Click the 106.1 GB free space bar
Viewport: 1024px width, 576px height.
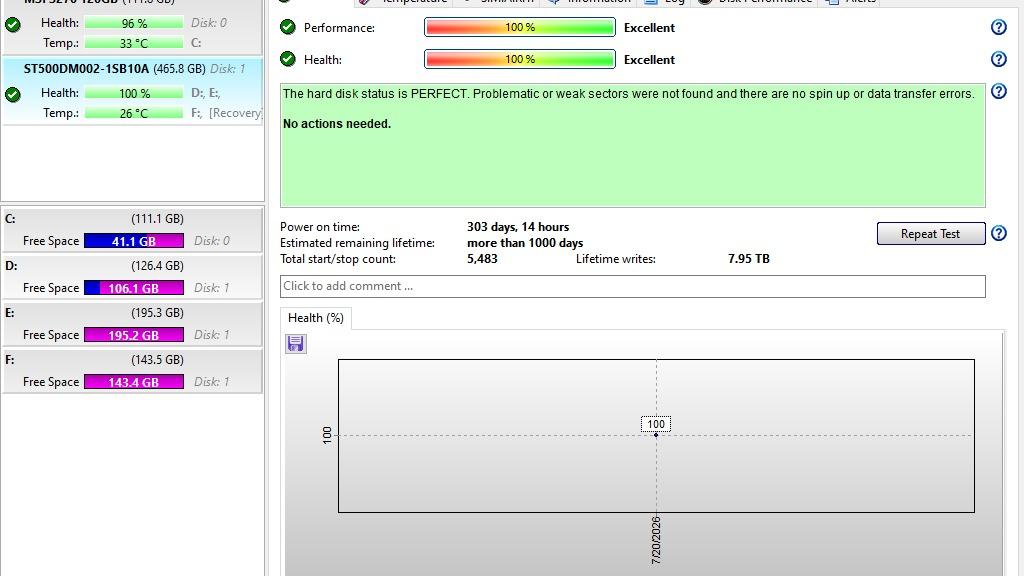pyautogui.click(x=134, y=288)
